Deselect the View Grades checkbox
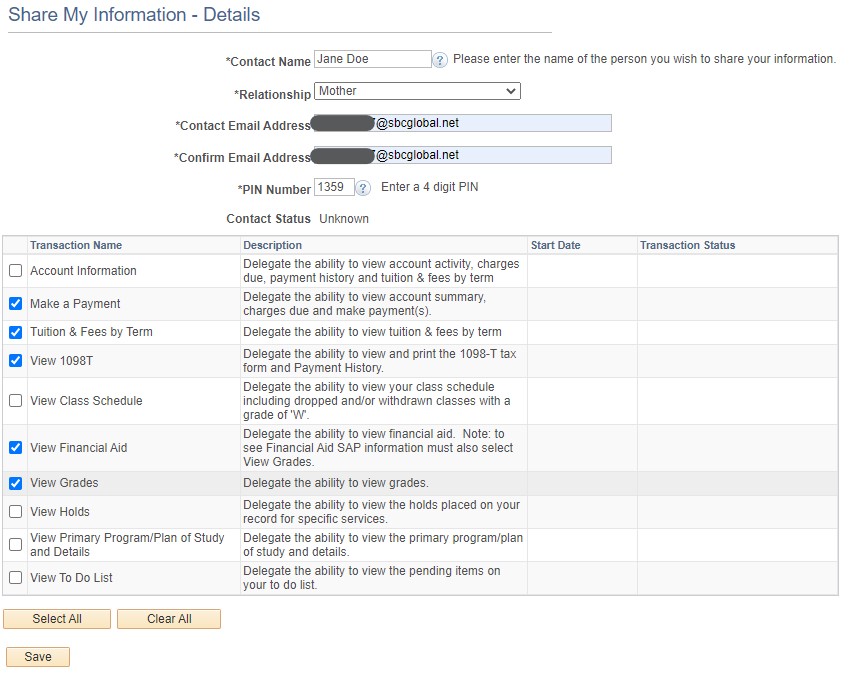Image resolution: width=850 pixels, height=675 pixels. coord(15,483)
